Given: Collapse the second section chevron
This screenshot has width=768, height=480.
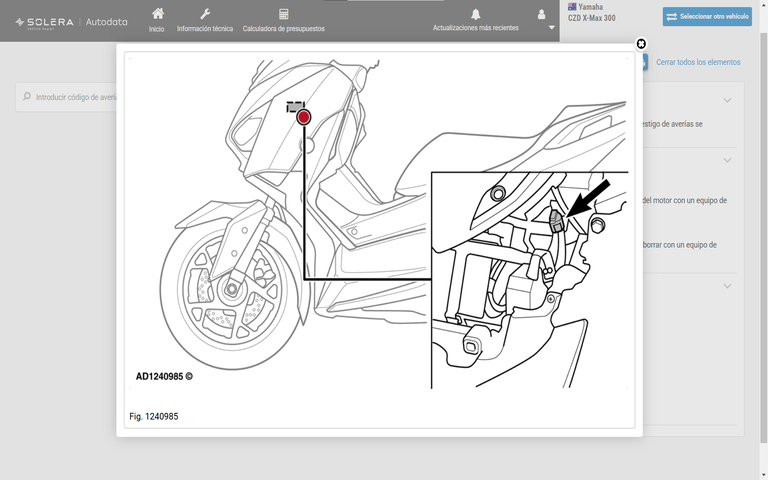Looking at the screenshot, I should tap(727, 160).
